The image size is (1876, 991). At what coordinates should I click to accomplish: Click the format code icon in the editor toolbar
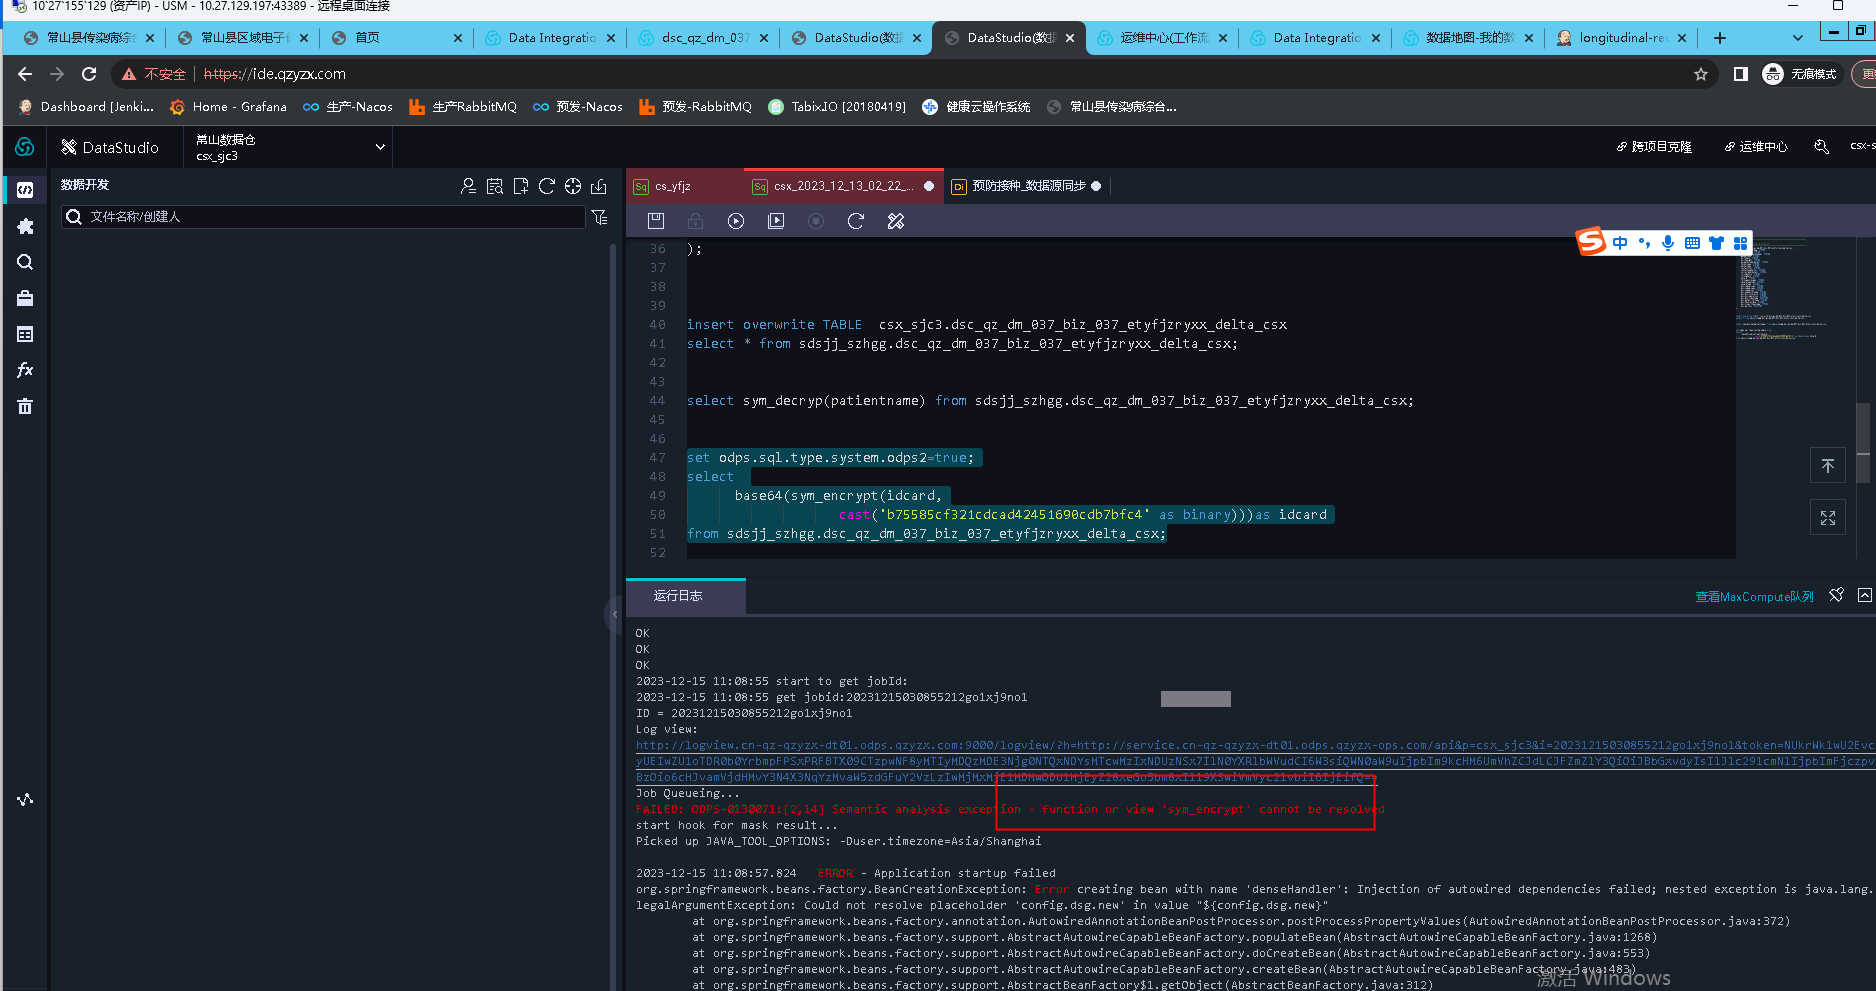click(895, 221)
